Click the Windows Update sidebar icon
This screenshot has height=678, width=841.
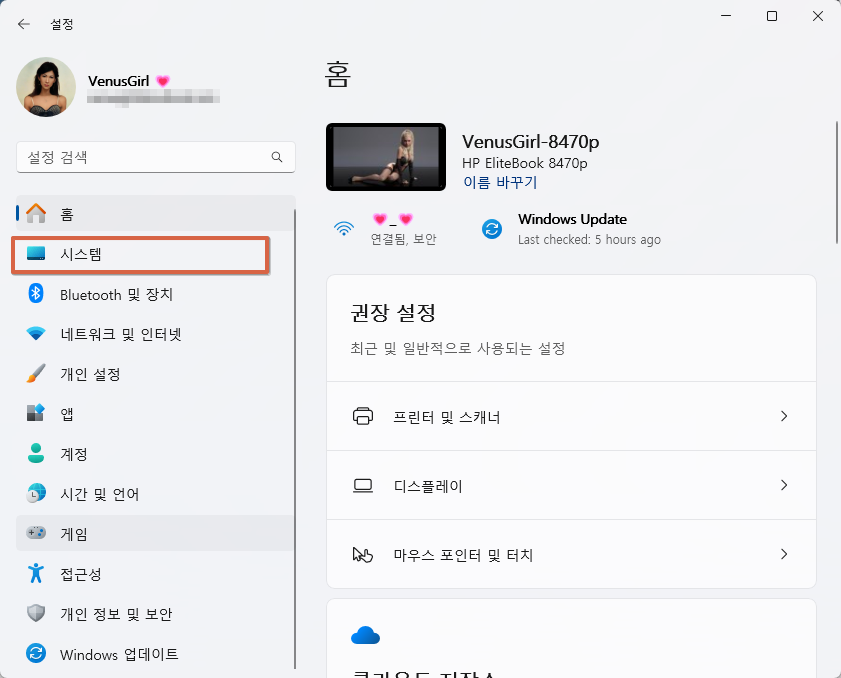click(36, 653)
